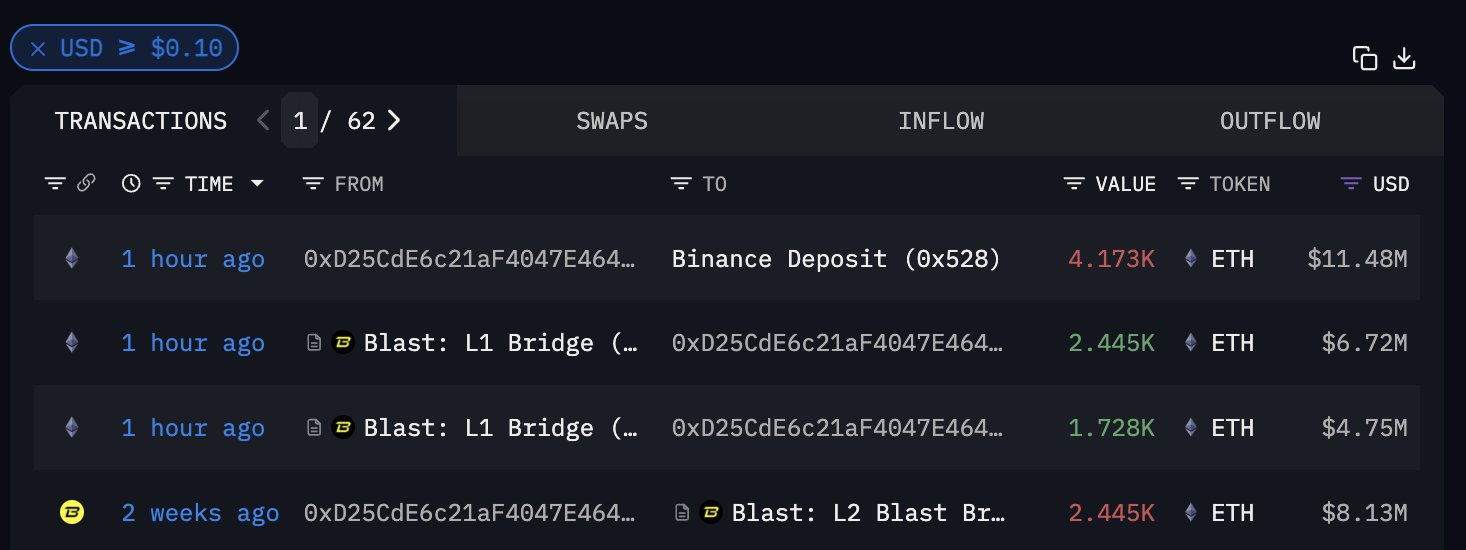The image size is (1466, 550).
Task: Open the VALUE column filter
Action: [x=1075, y=184]
